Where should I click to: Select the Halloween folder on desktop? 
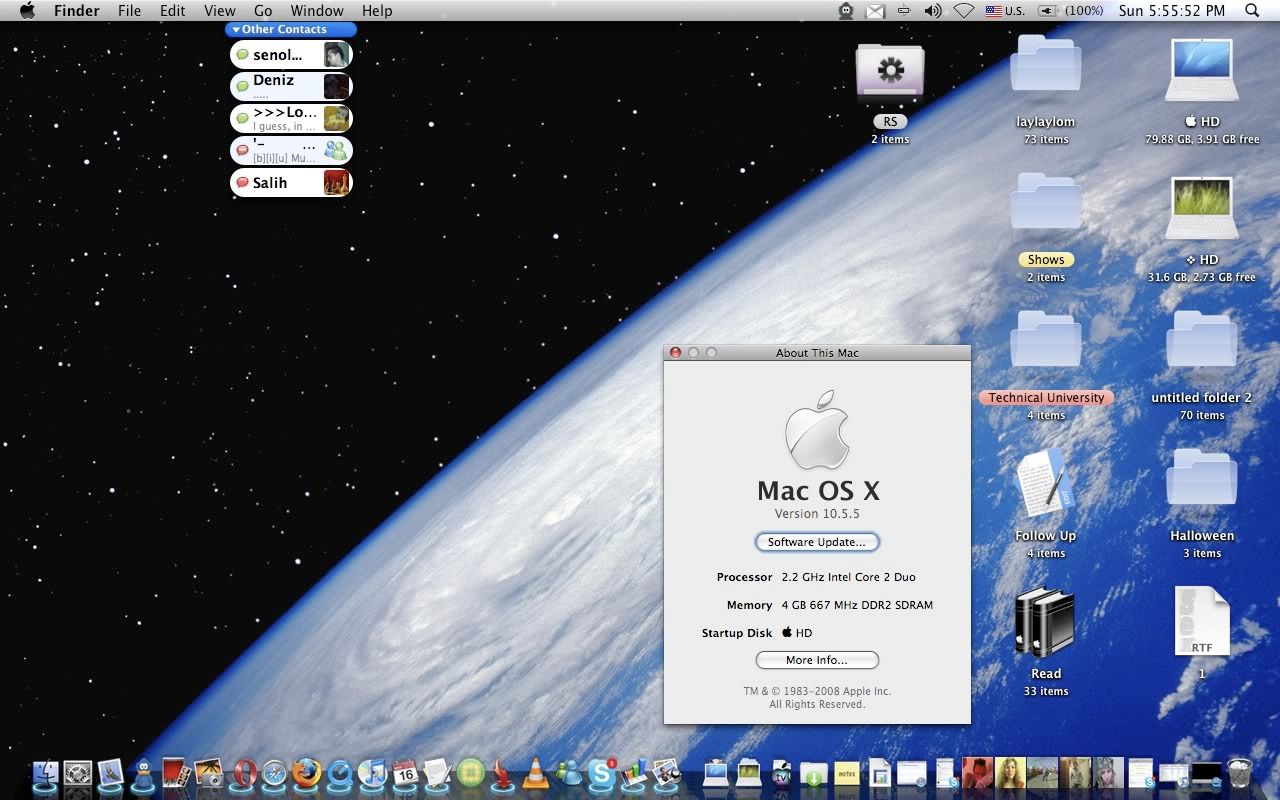click(x=1202, y=479)
